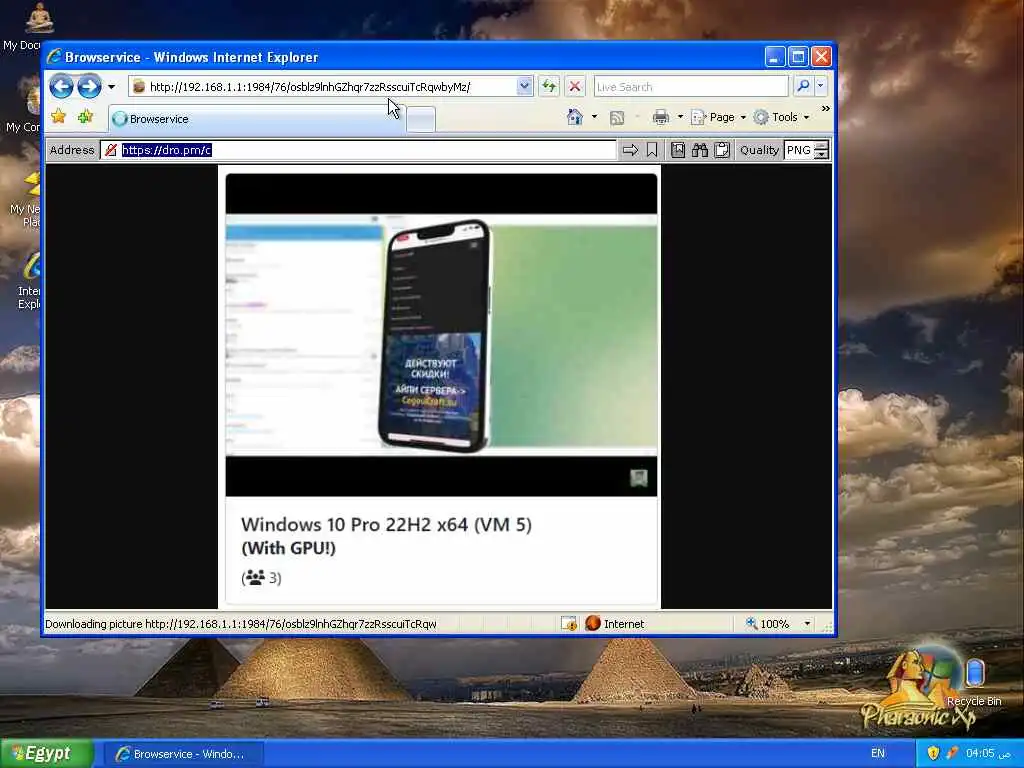Go back with Internet Explorer's Back arrow
1024x768 pixels.
pyautogui.click(x=61, y=86)
